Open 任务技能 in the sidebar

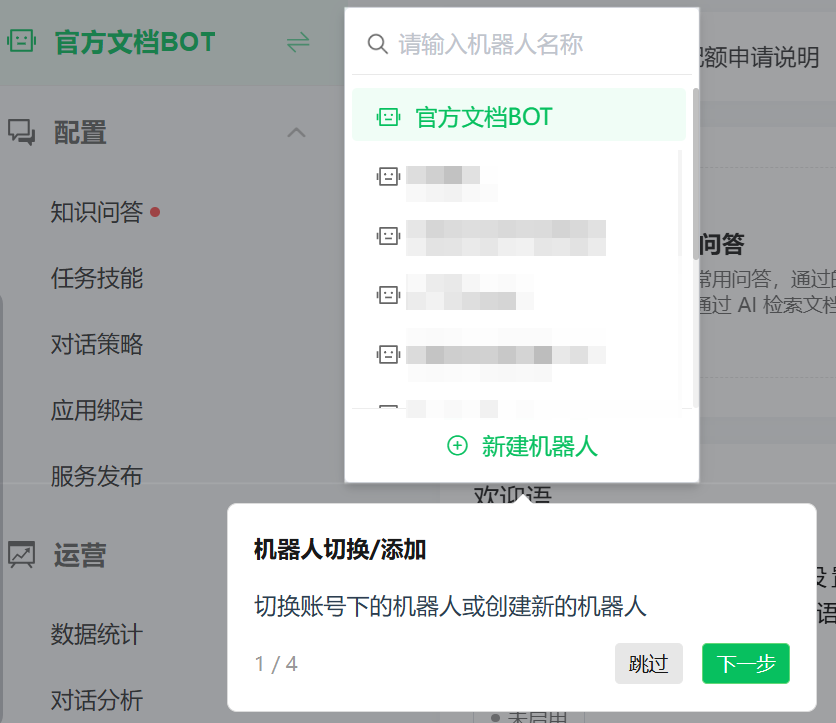click(97, 278)
